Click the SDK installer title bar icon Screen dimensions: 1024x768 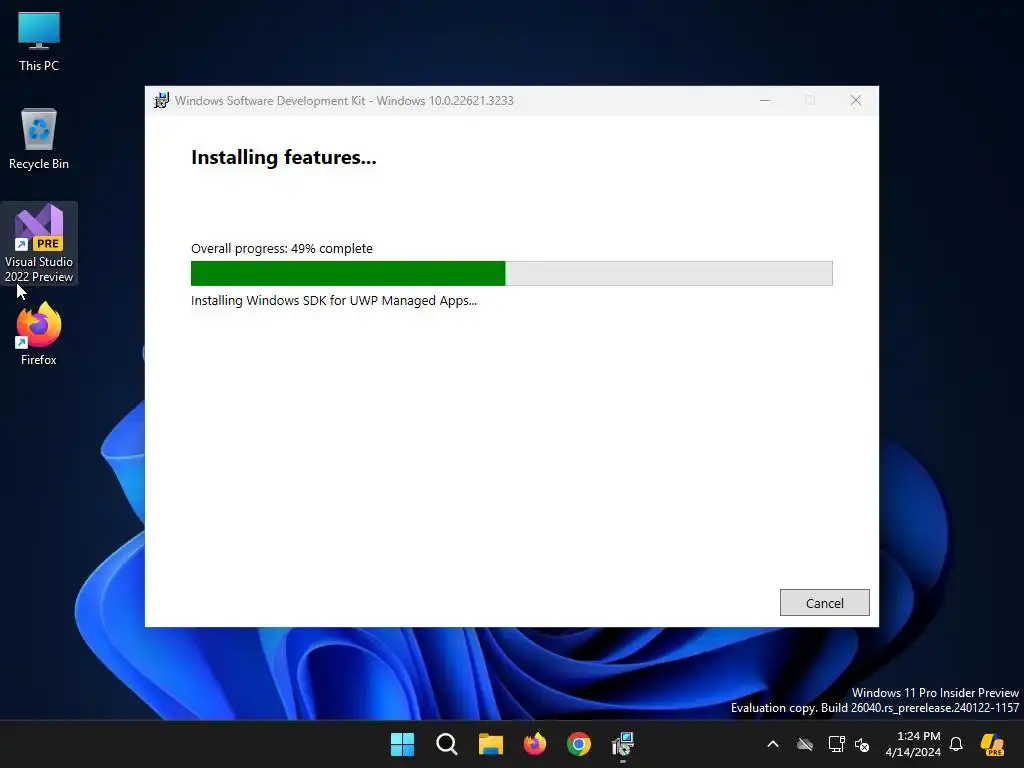pos(161,101)
